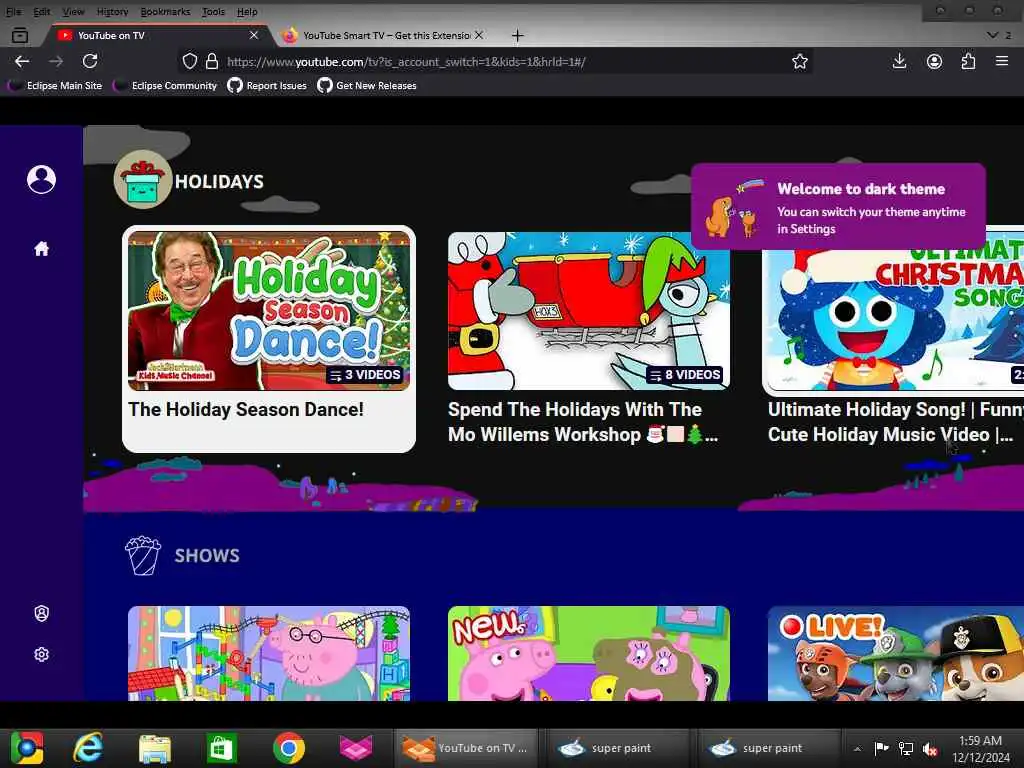1024x768 pixels.
Task: Open the Firefox account icon
Action: (934, 61)
